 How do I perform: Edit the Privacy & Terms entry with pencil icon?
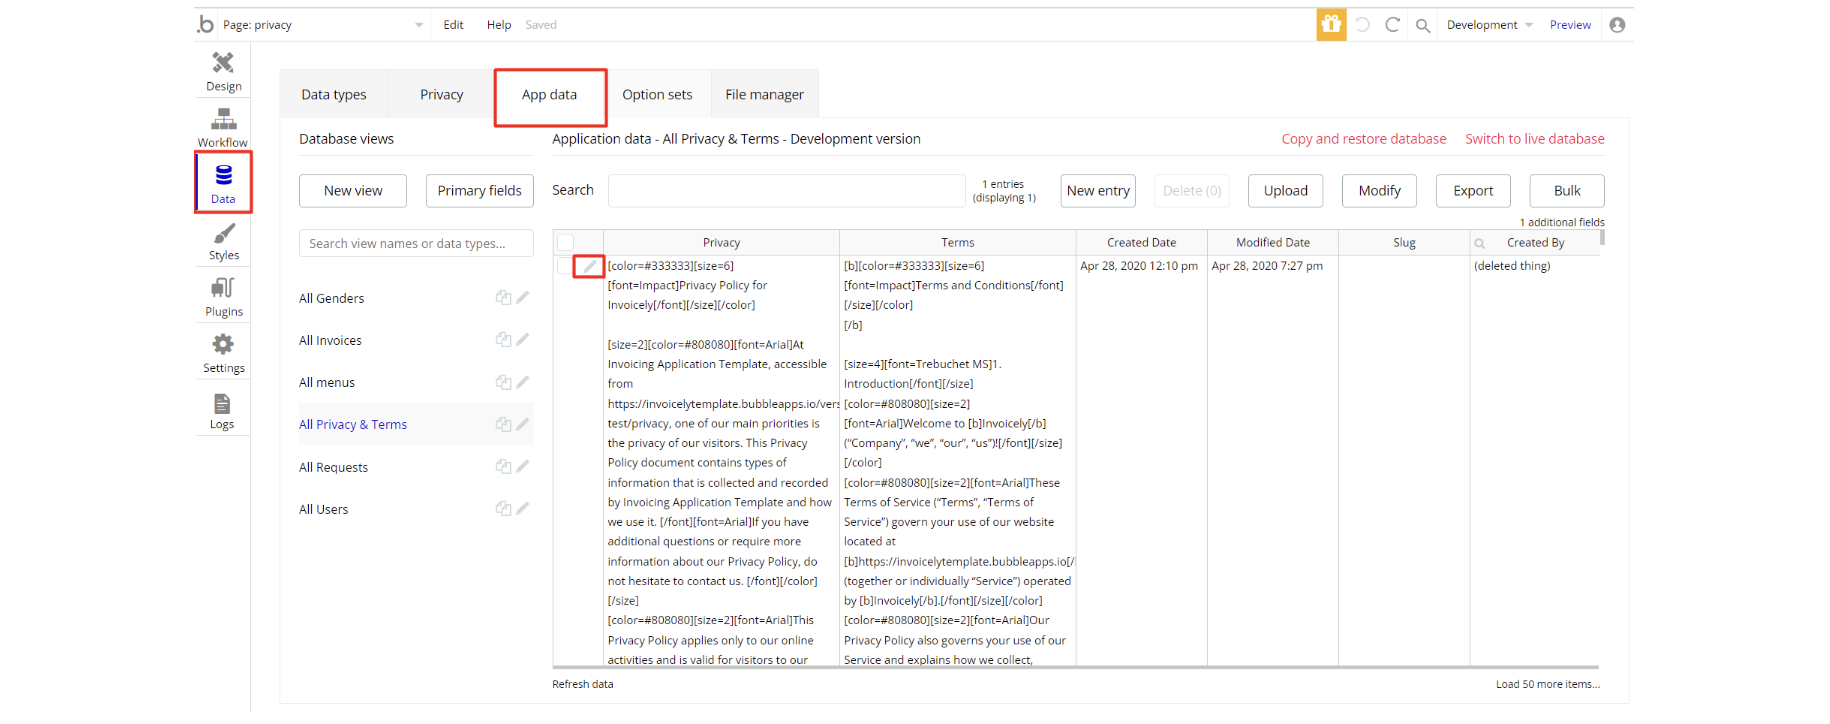pyautogui.click(x=589, y=267)
